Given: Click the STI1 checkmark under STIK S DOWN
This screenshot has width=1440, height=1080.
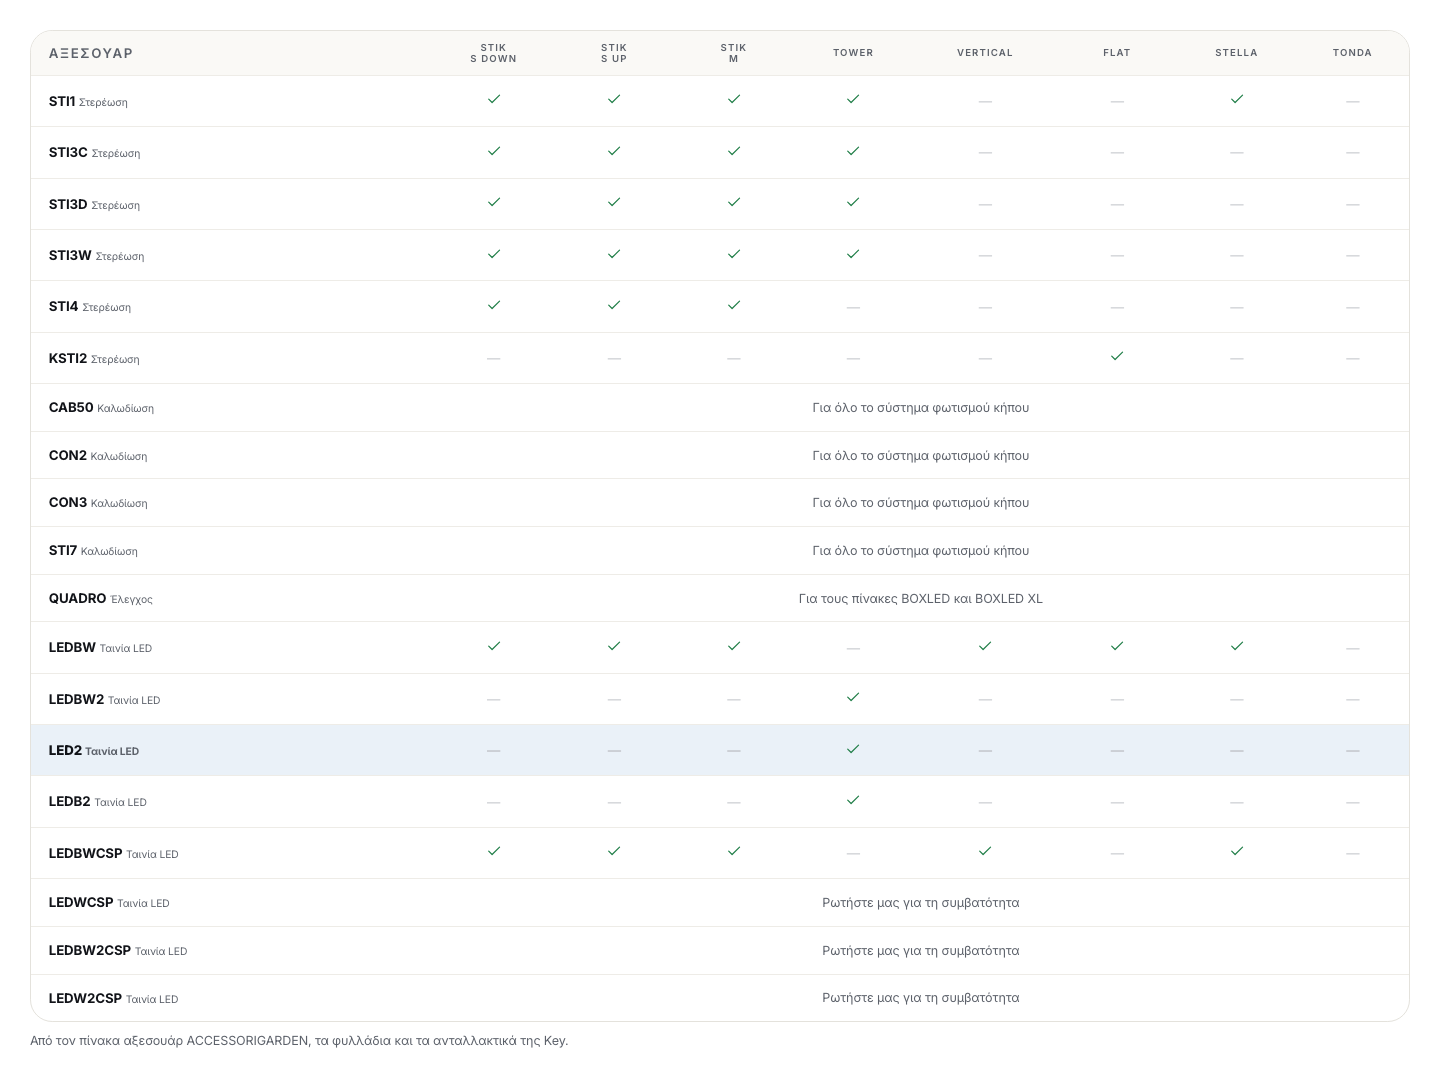Looking at the screenshot, I should pyautogui.click(x=494, y=99).
